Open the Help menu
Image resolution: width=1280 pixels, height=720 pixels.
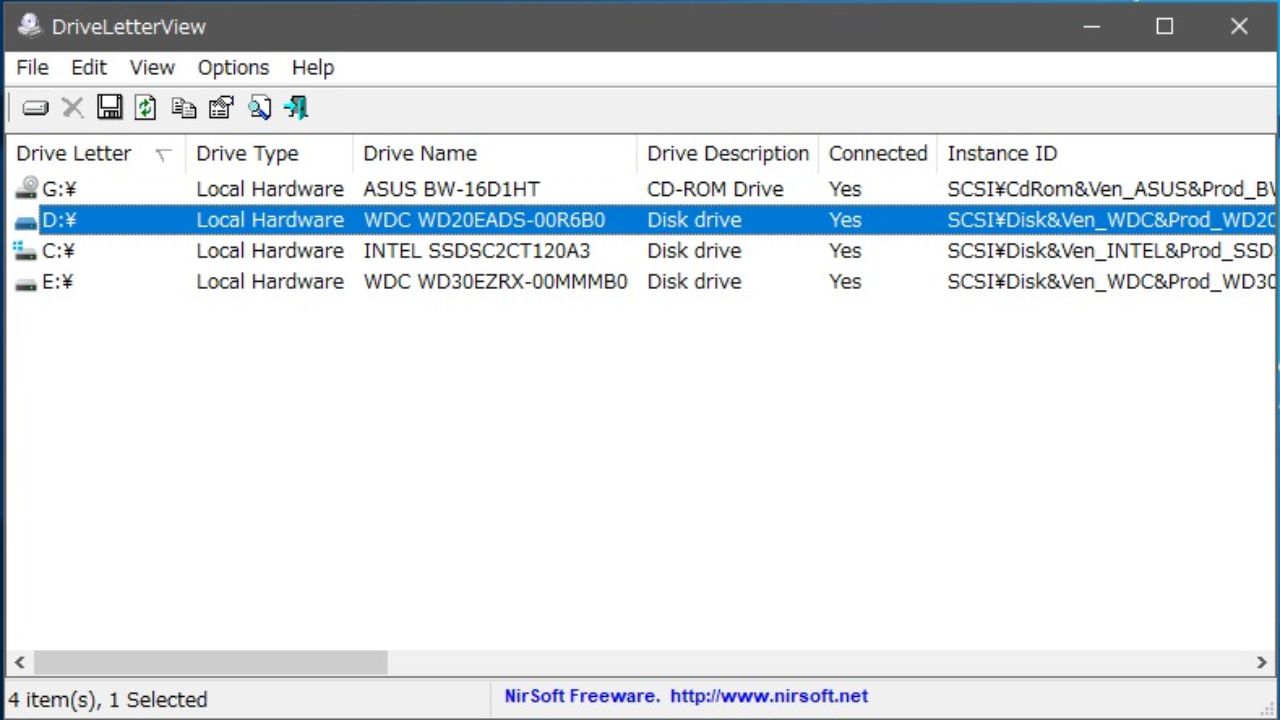(x=313, y=68)
